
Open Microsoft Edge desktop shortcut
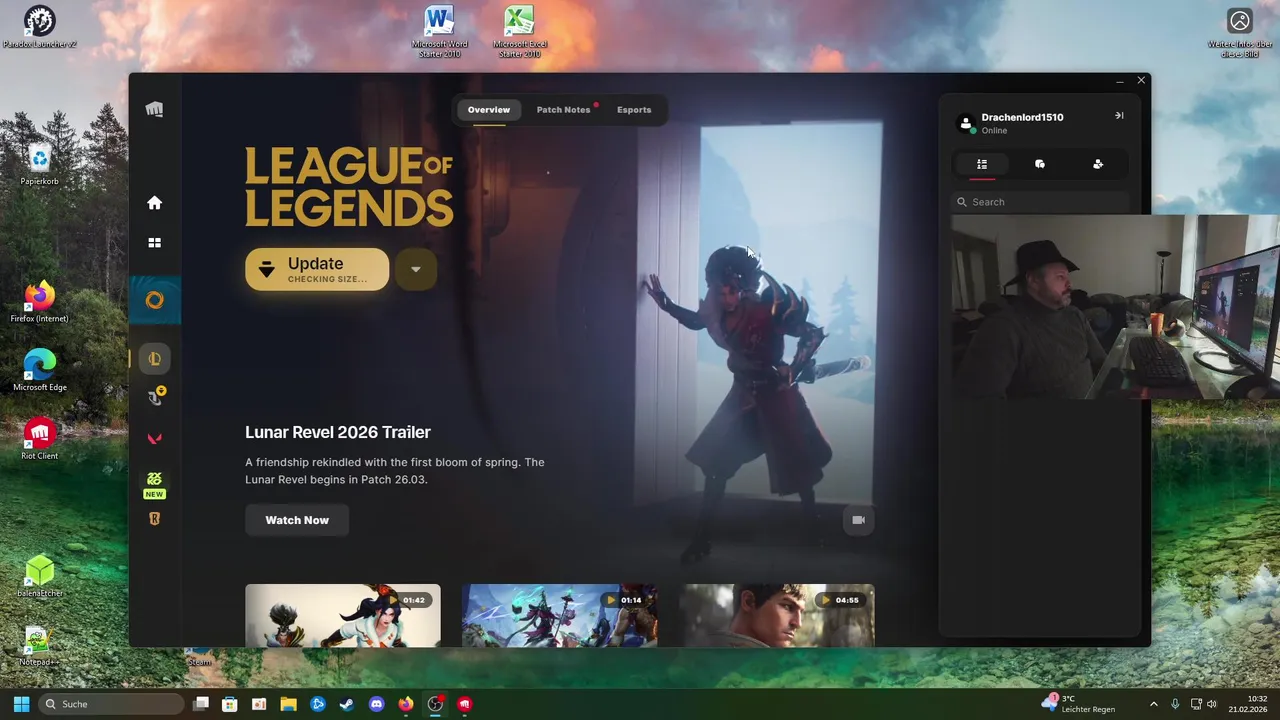point(40,370)
